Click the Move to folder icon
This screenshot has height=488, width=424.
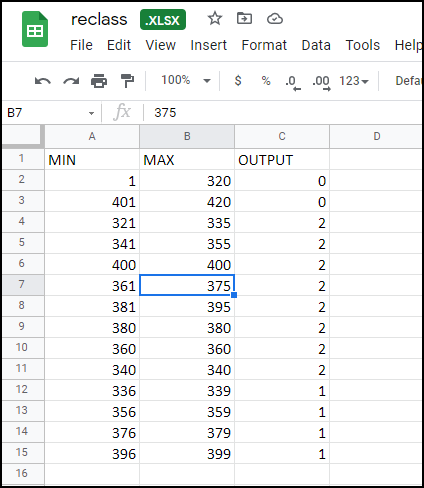pos(244,19)
